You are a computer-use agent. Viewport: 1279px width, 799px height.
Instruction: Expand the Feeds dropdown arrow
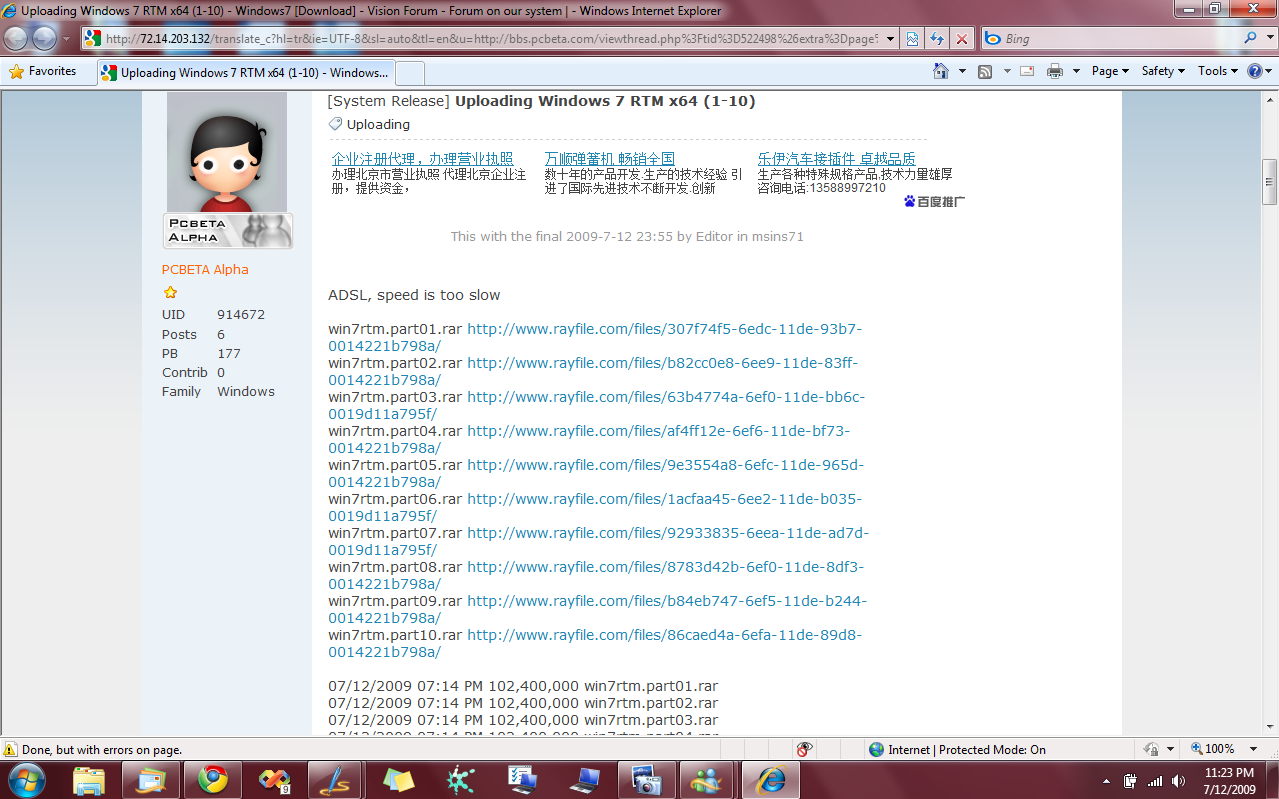(x=1005, y=71)
